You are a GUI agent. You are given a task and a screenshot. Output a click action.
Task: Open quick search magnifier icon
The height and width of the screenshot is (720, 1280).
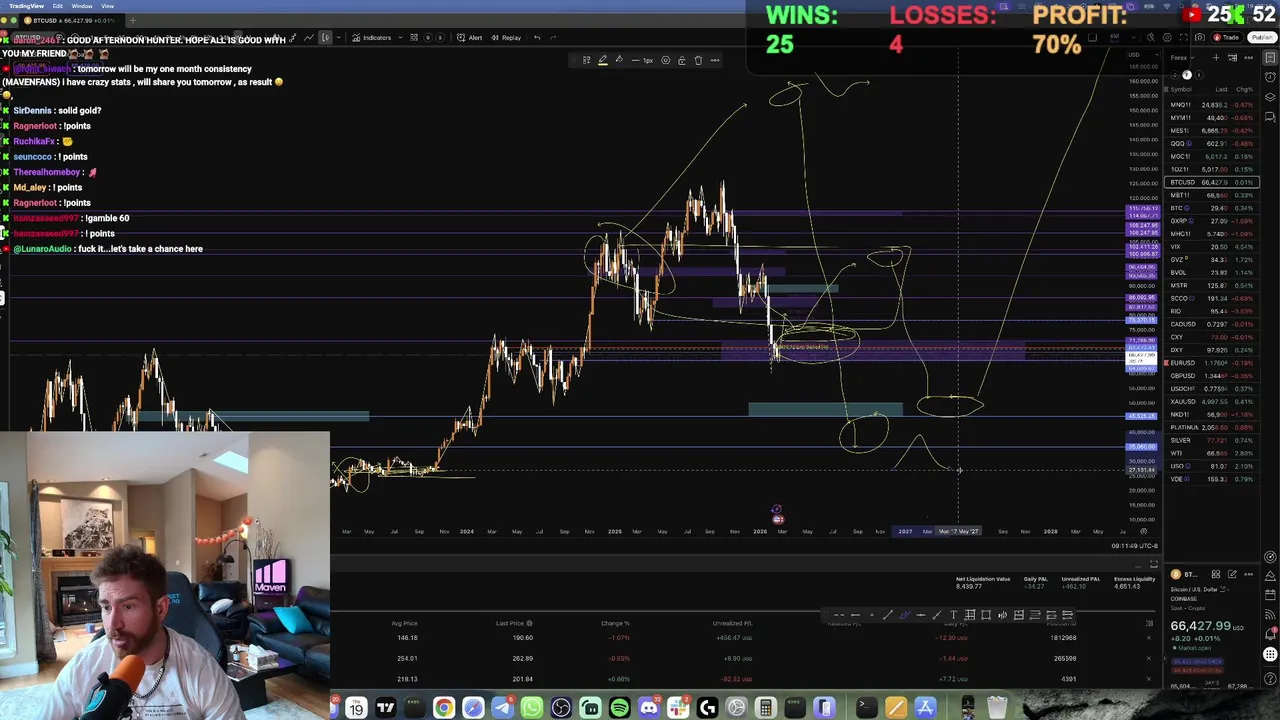click(x=1151, y=37)
